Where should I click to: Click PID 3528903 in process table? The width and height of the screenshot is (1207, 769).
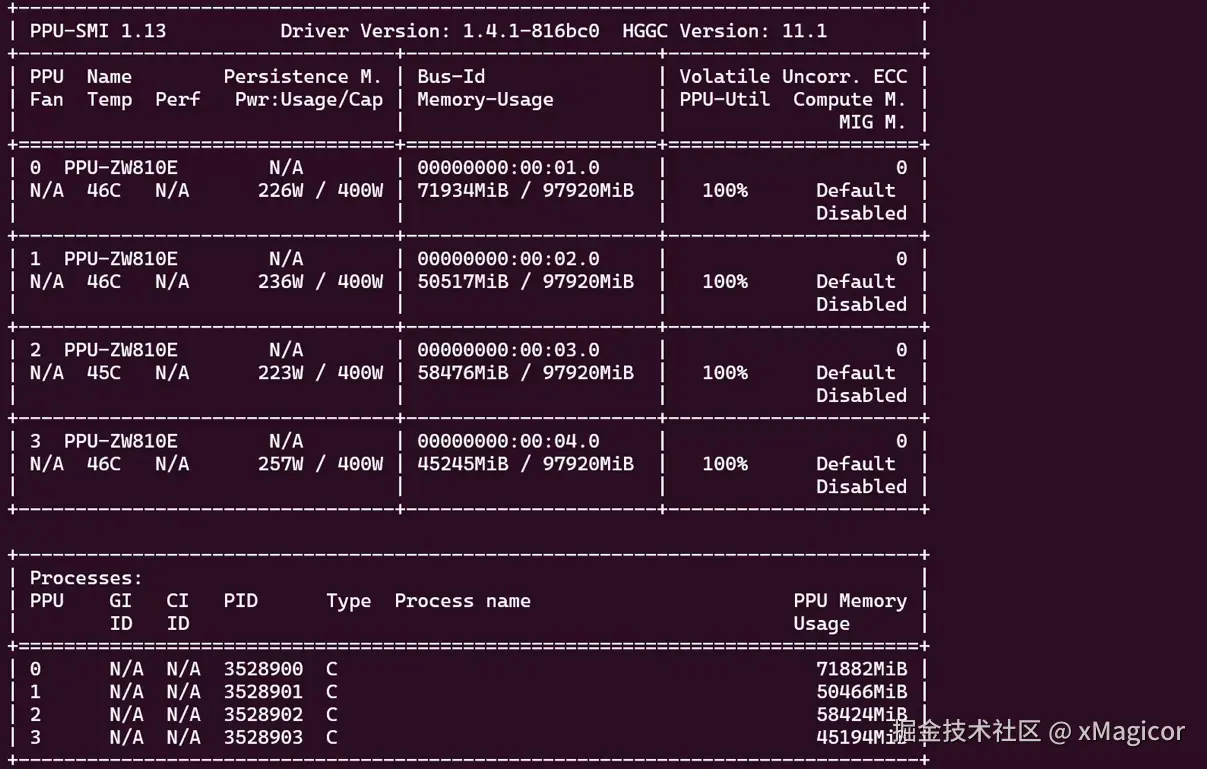pyautogui.click(x=263, y=737)
